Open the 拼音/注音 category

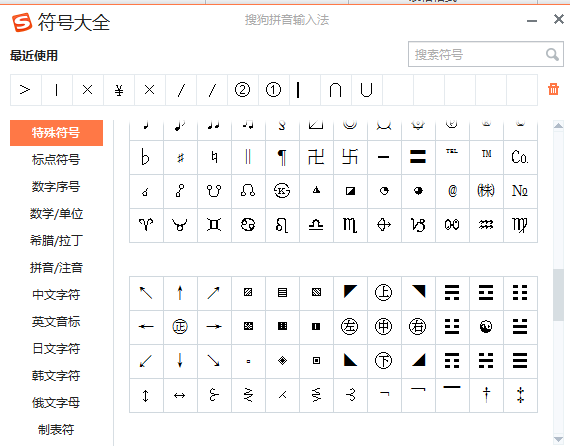[x=56, y=268]
